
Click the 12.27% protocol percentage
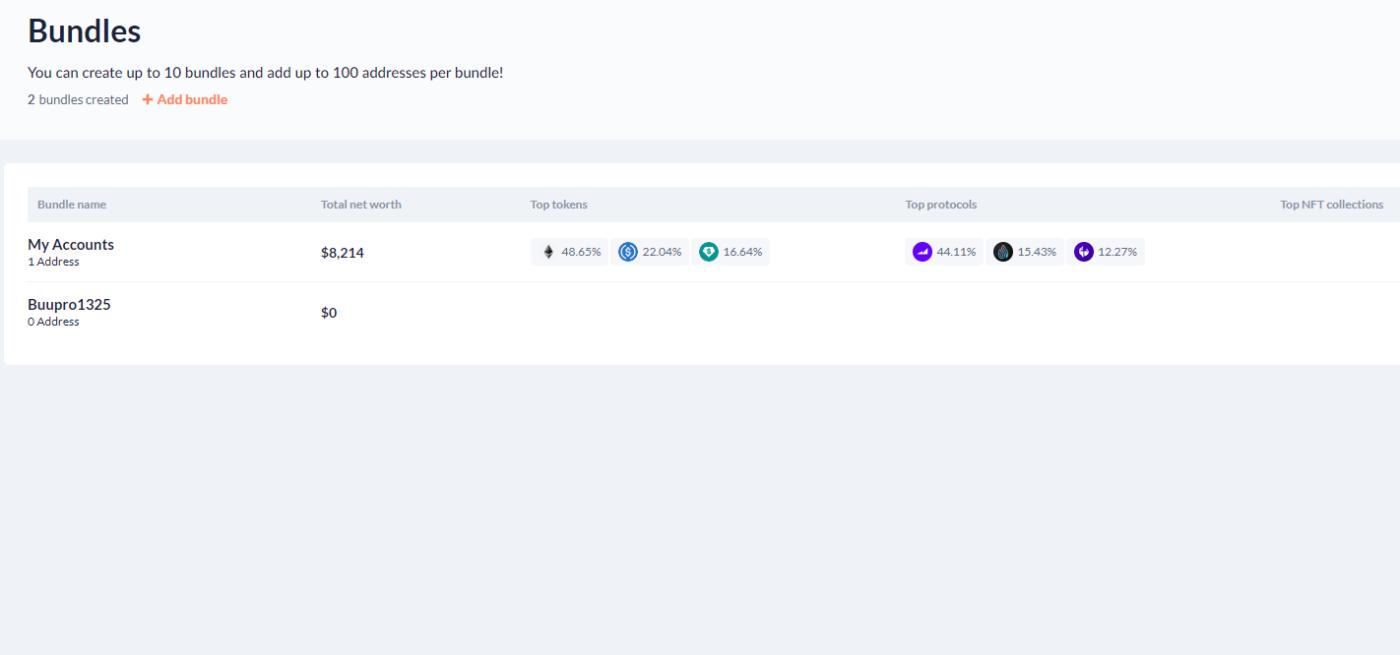(x=1118, y=252)
